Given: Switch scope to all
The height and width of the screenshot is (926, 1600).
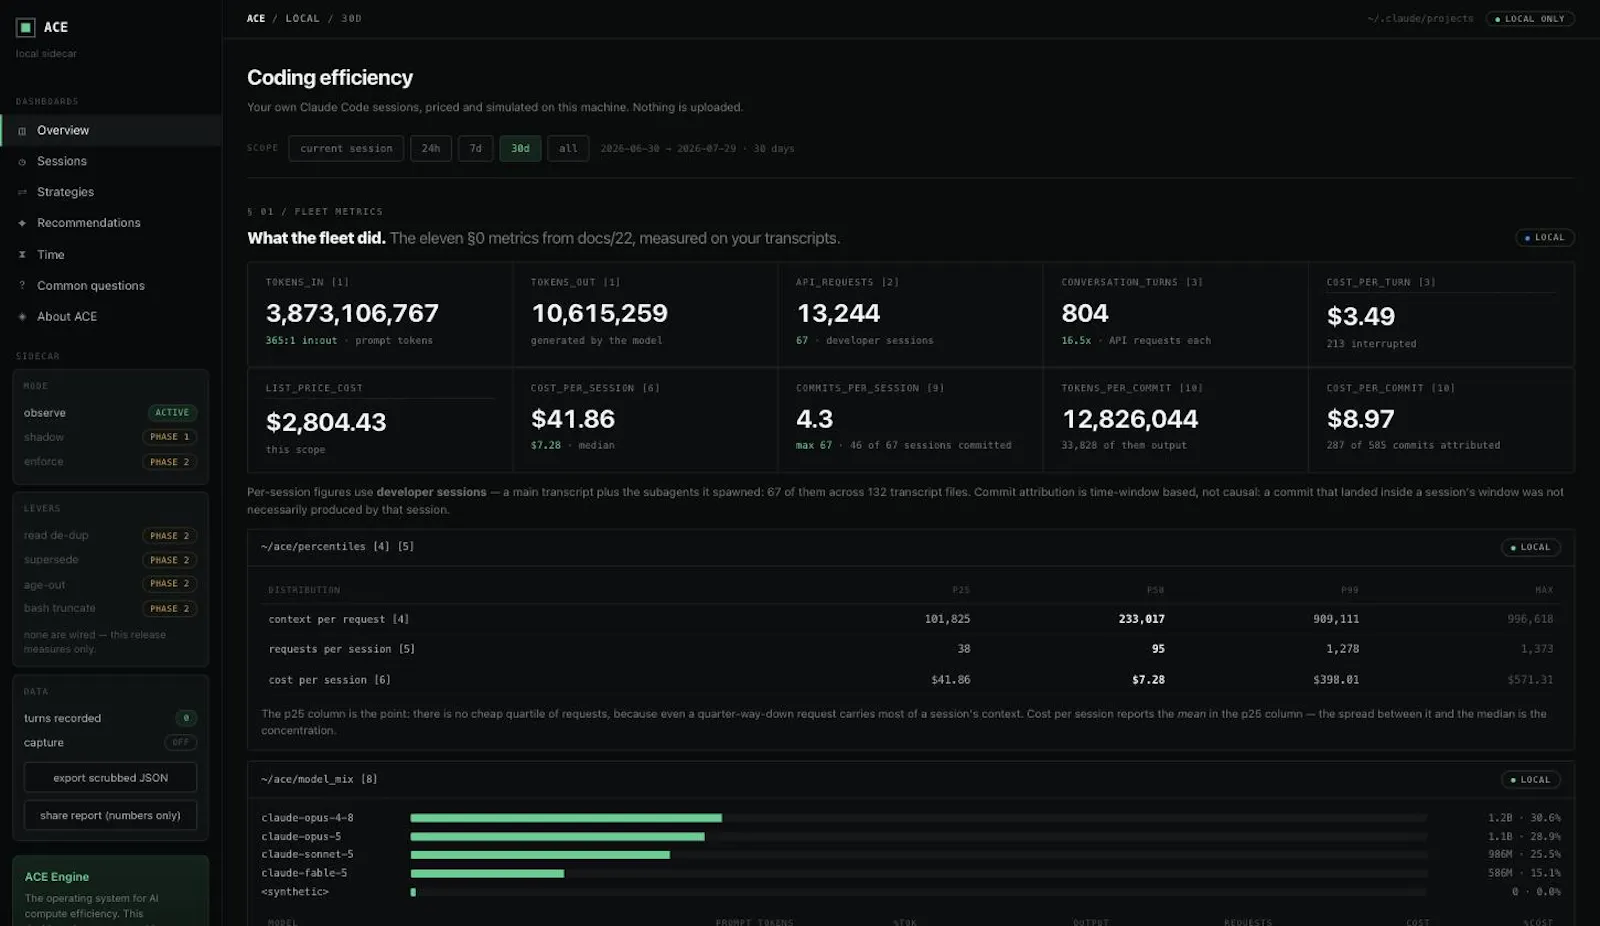Looking at the screenshot, I should 568,148.
